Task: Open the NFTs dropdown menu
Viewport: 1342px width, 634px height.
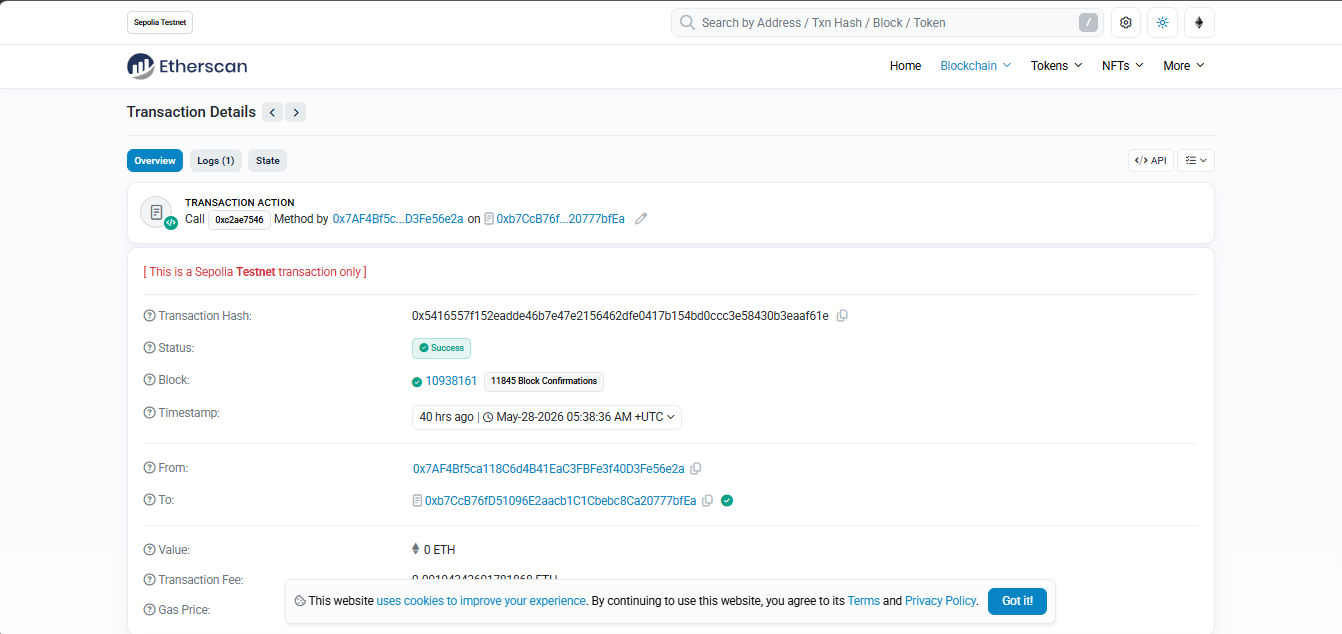Action: point(1123,66)
